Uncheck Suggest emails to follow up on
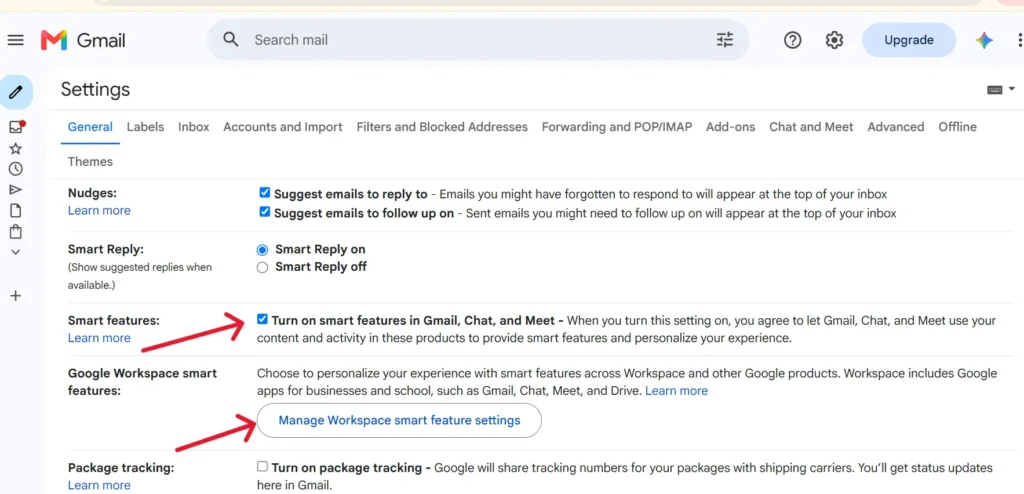This screenshot has height=494, width=1024. coord(264,212)
